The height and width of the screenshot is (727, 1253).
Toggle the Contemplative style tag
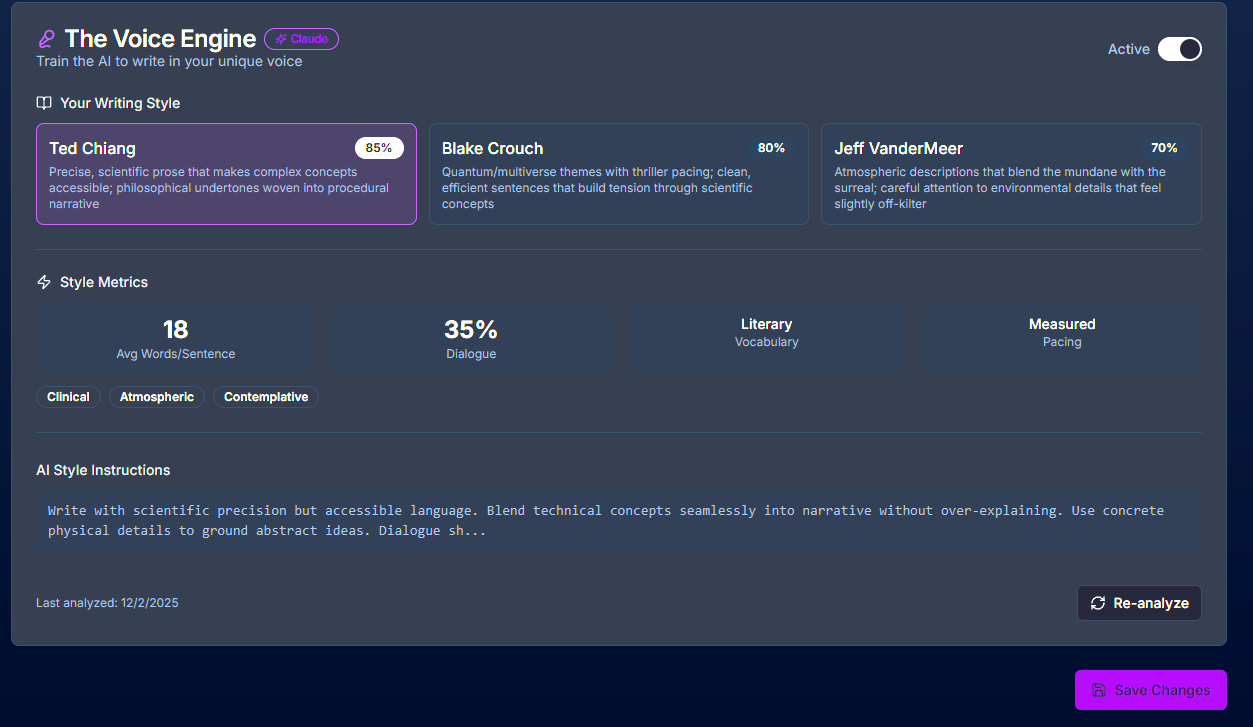coord(265,397)
